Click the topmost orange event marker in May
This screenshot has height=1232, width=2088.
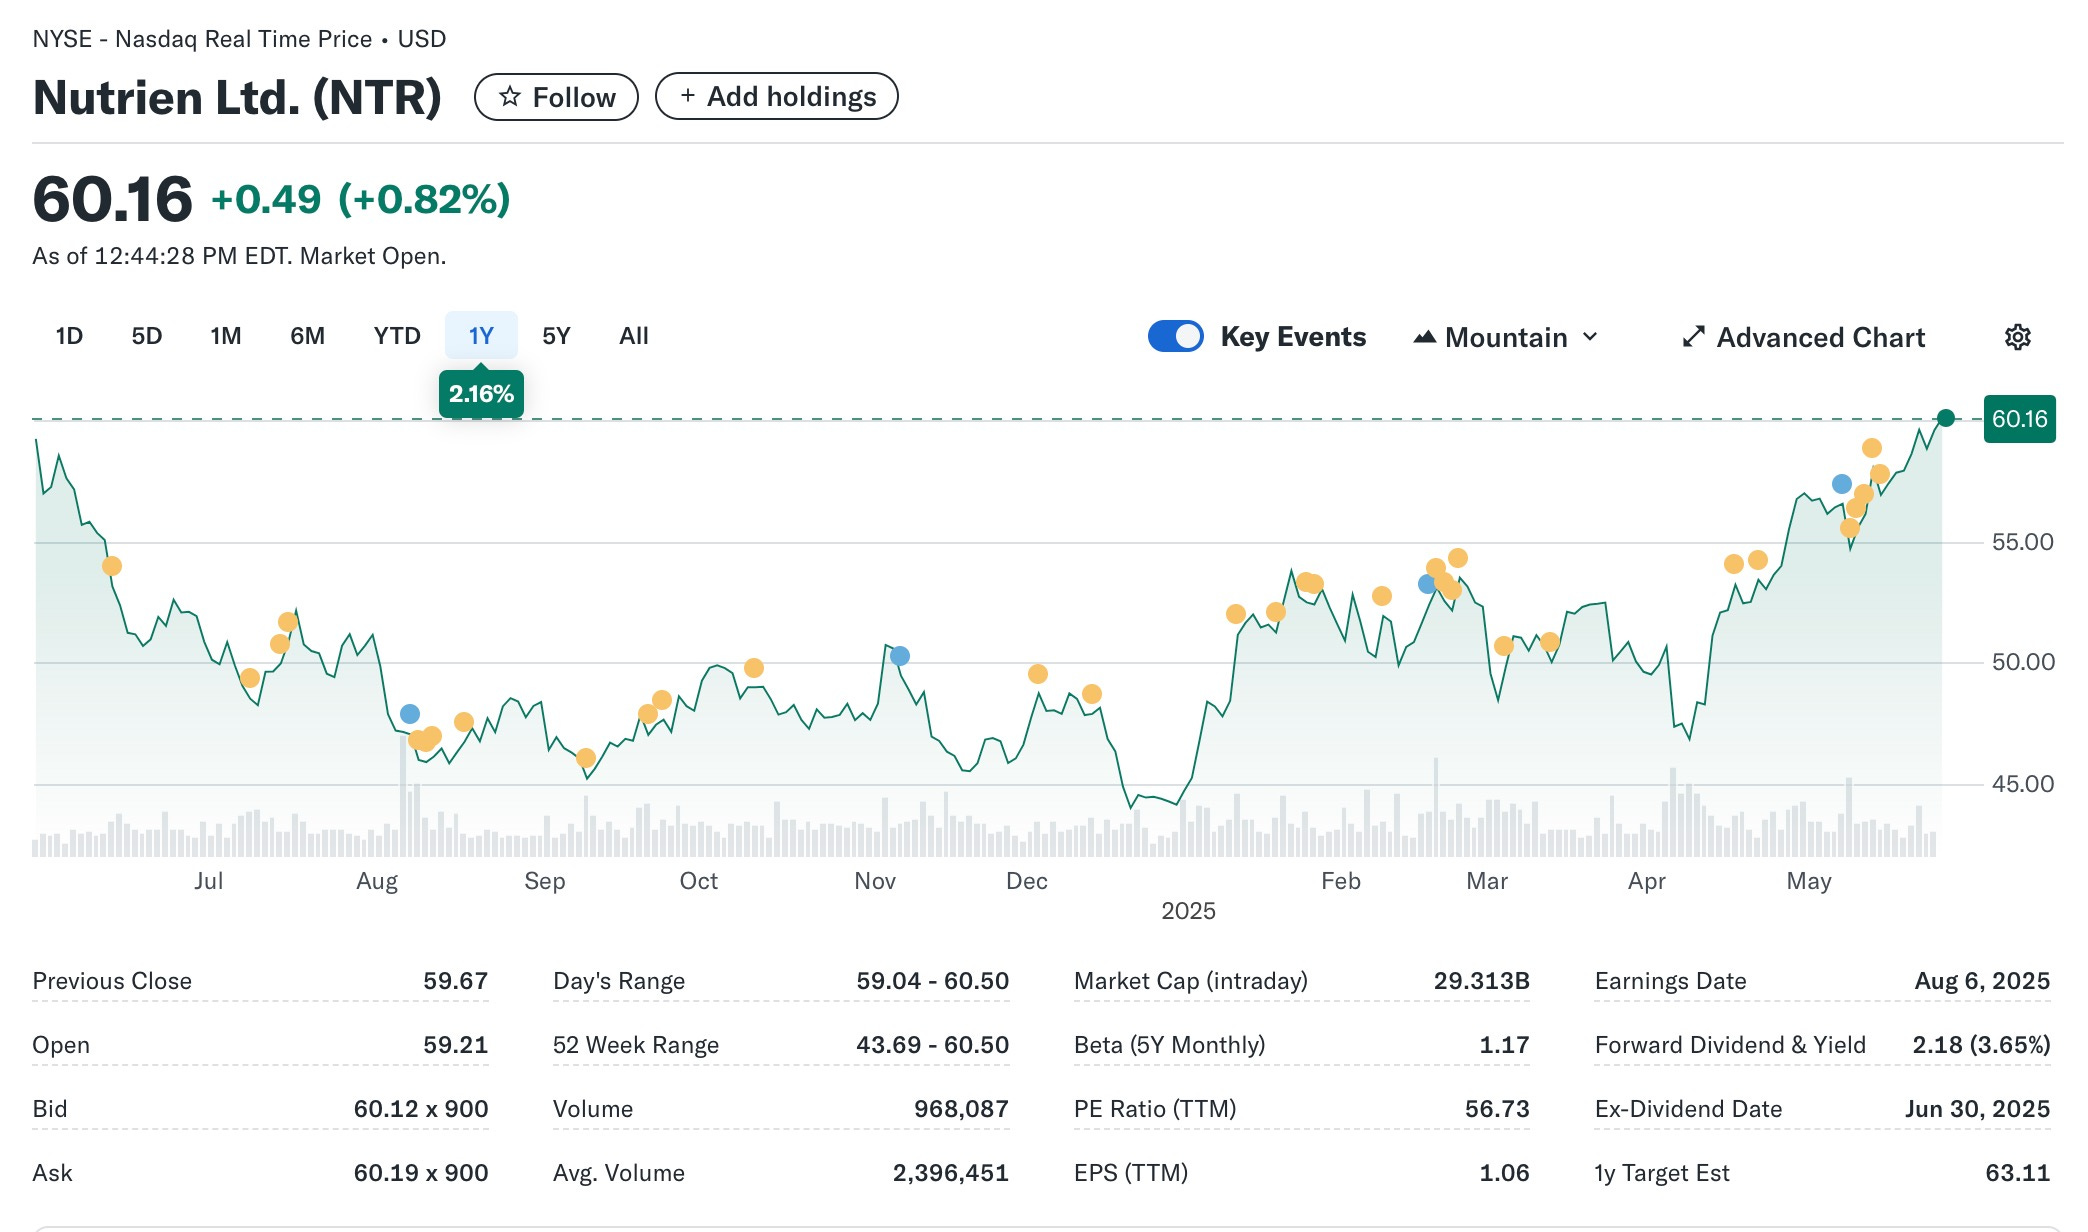1872,448
